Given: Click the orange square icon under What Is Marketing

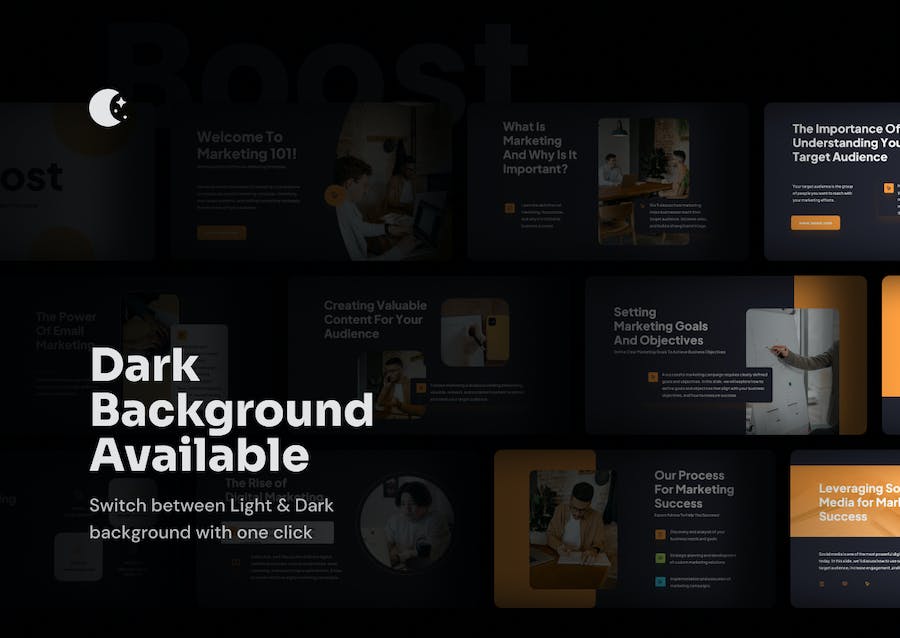Looking at the screenshot, I should pyautogui.click(x=510, y=208).
